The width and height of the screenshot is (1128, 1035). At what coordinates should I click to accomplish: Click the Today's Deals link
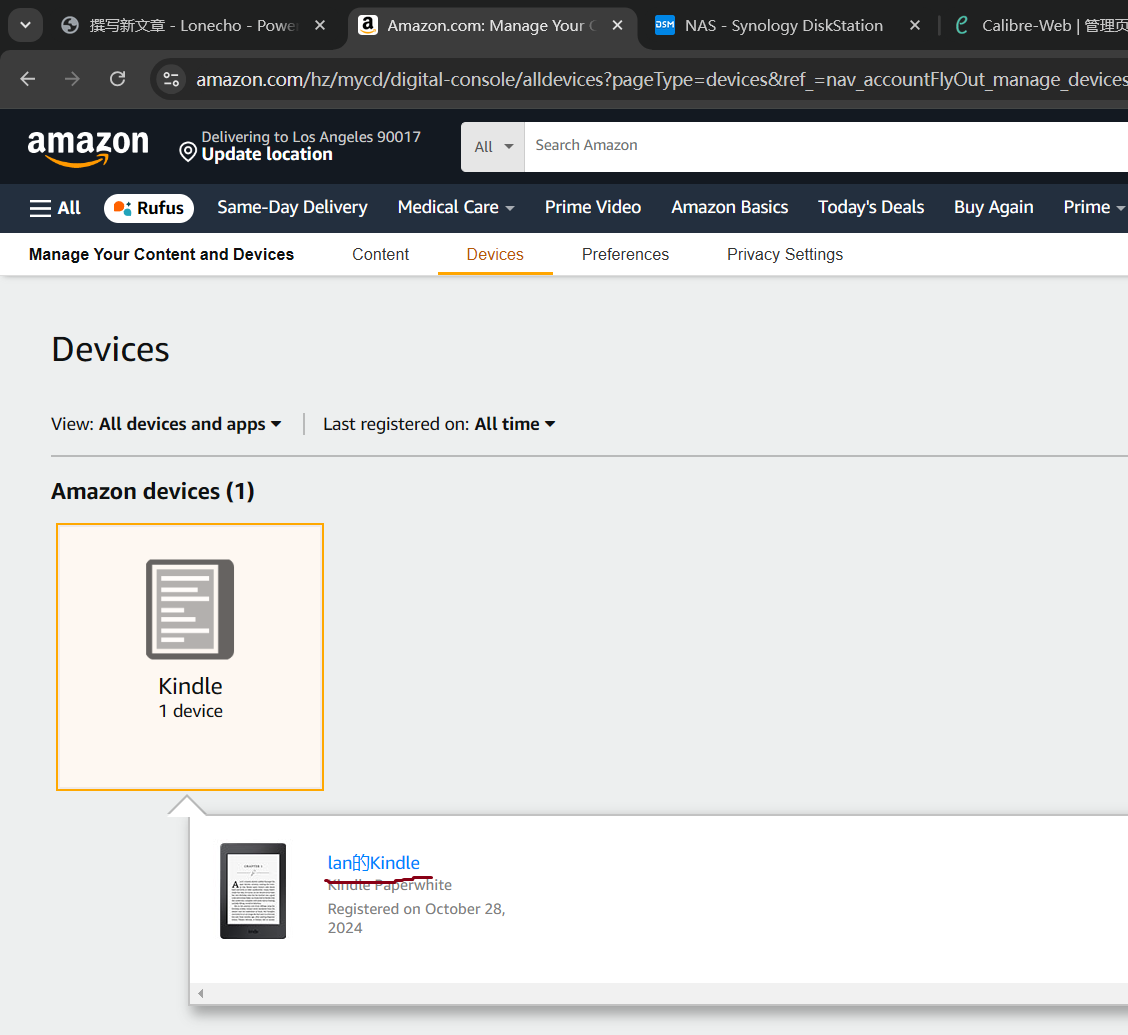pos(870,207)
